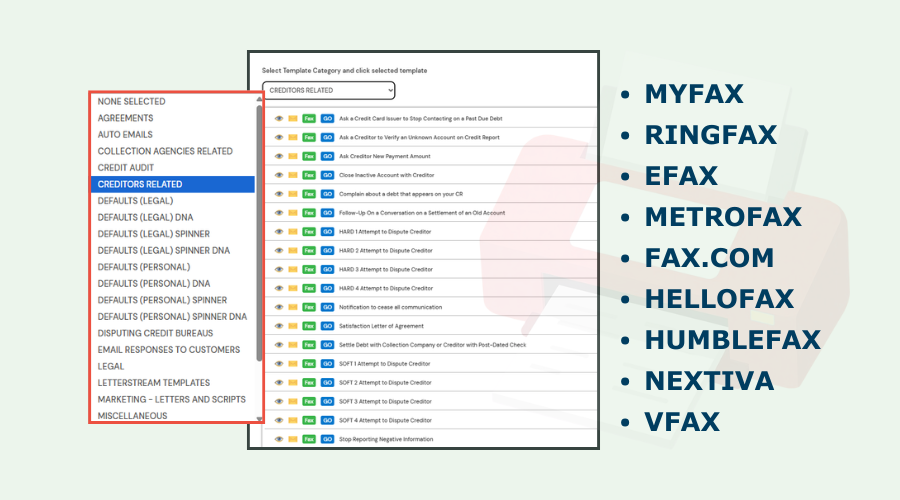Viewport: 900px width, 500px height.
Task: Choose DEFAULTS (LEGAL) option
Action: point(173,201)
